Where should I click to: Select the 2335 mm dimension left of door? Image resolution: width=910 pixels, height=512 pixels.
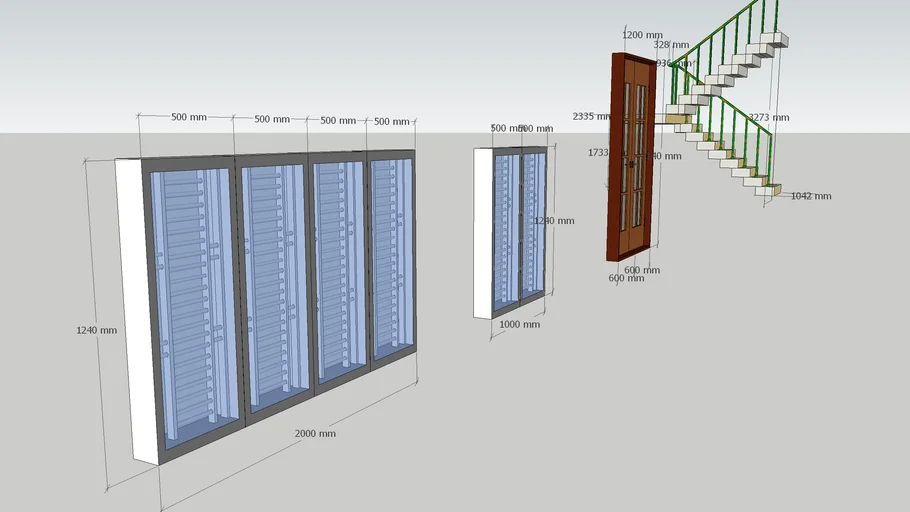pos(591,116)
